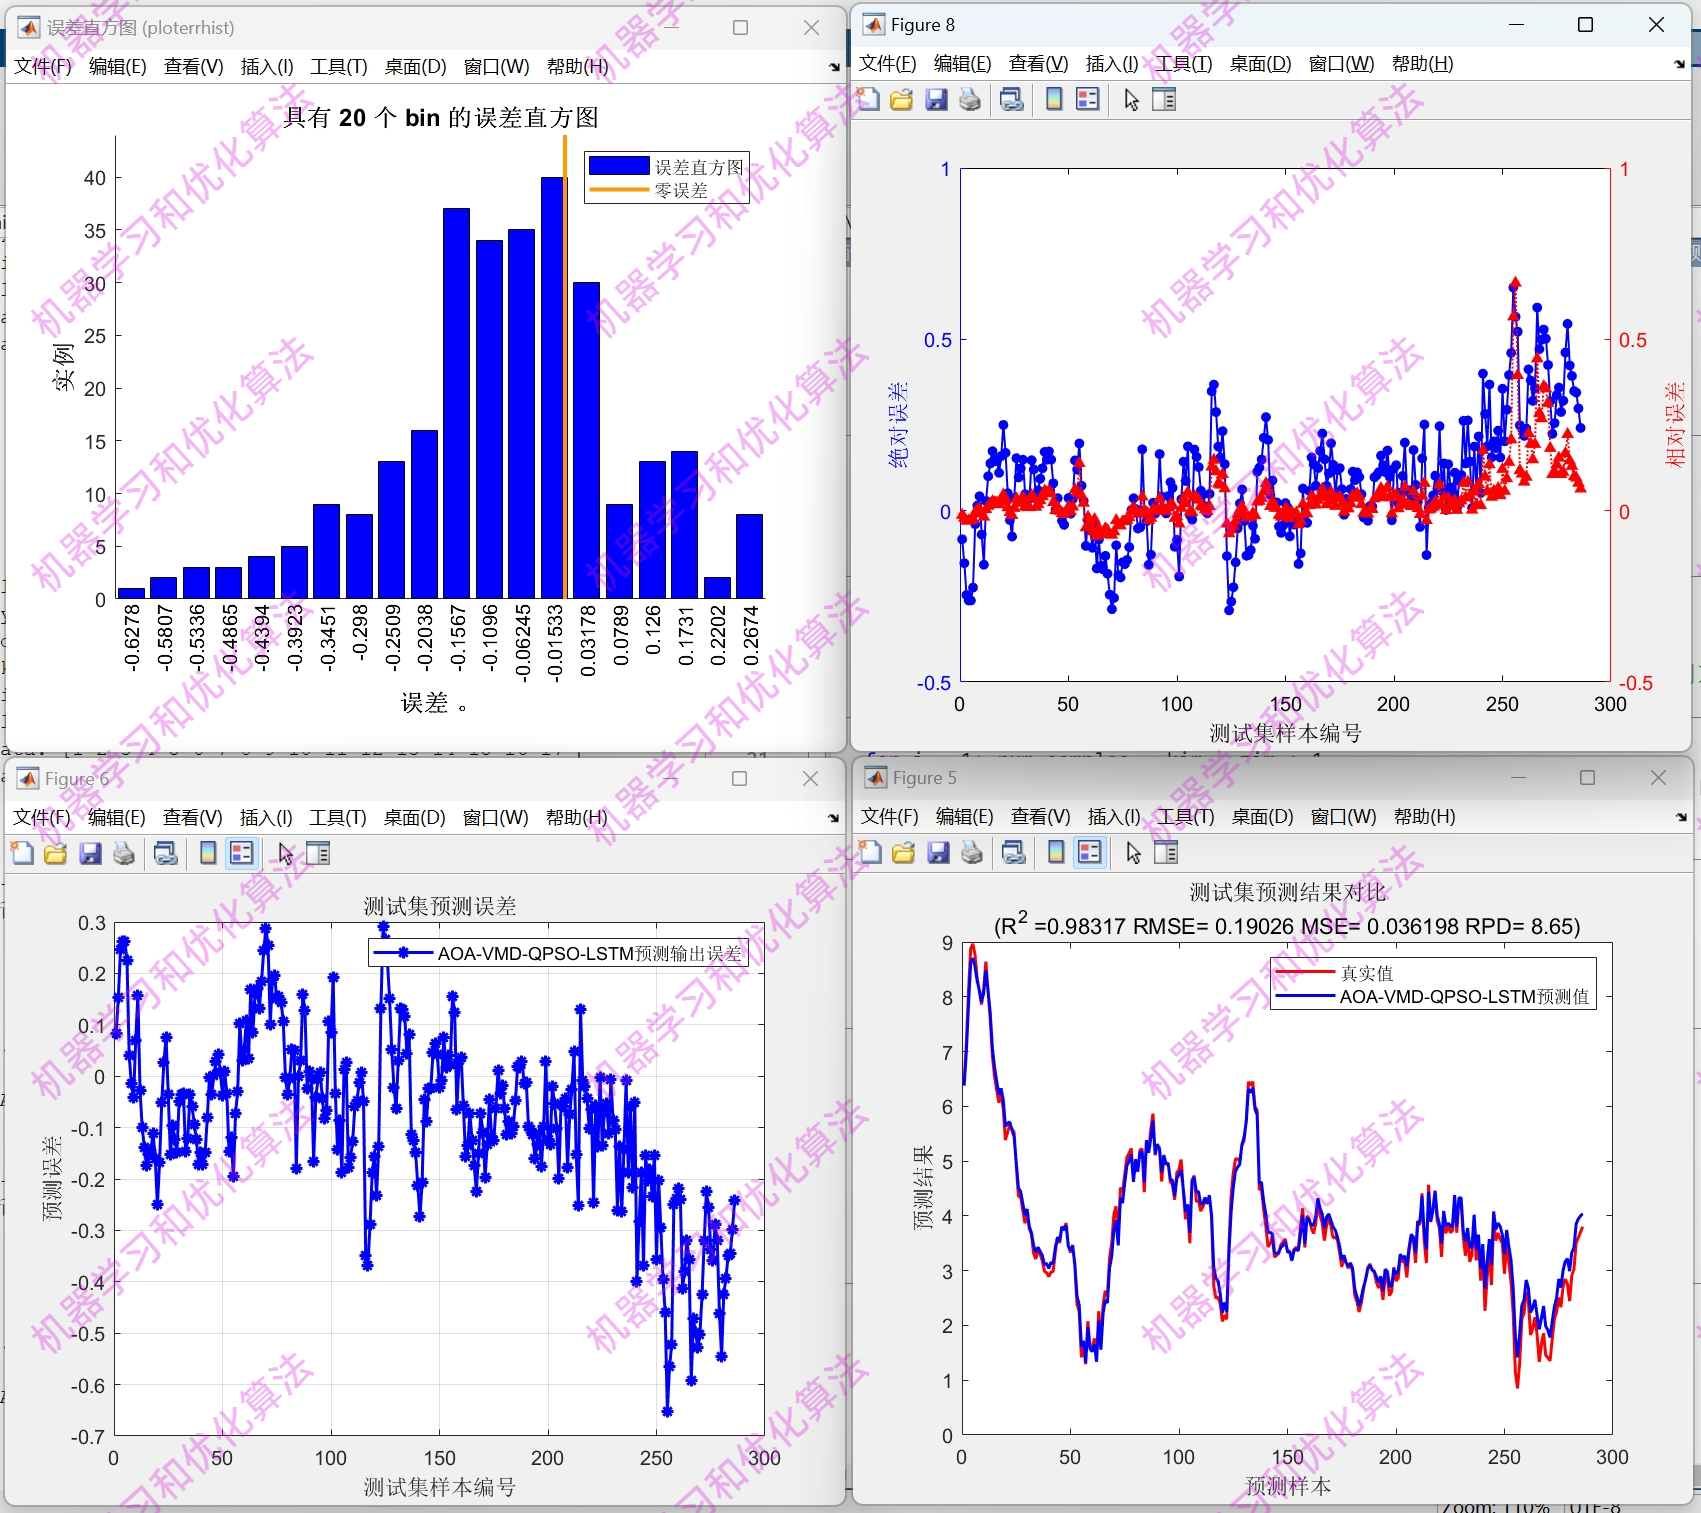Open Property Inspector in Figure 8 toolbar
Screen dimensions: 1701x1513
[1164, 99]
